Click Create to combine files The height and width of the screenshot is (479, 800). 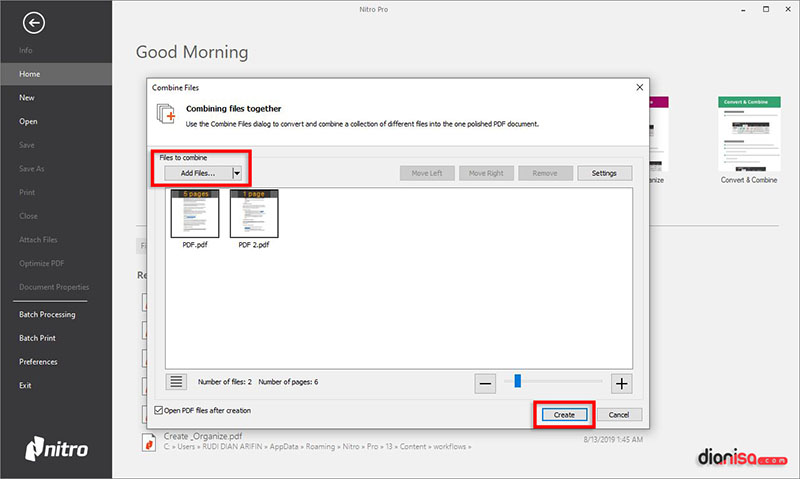click(x=564, y=415)
